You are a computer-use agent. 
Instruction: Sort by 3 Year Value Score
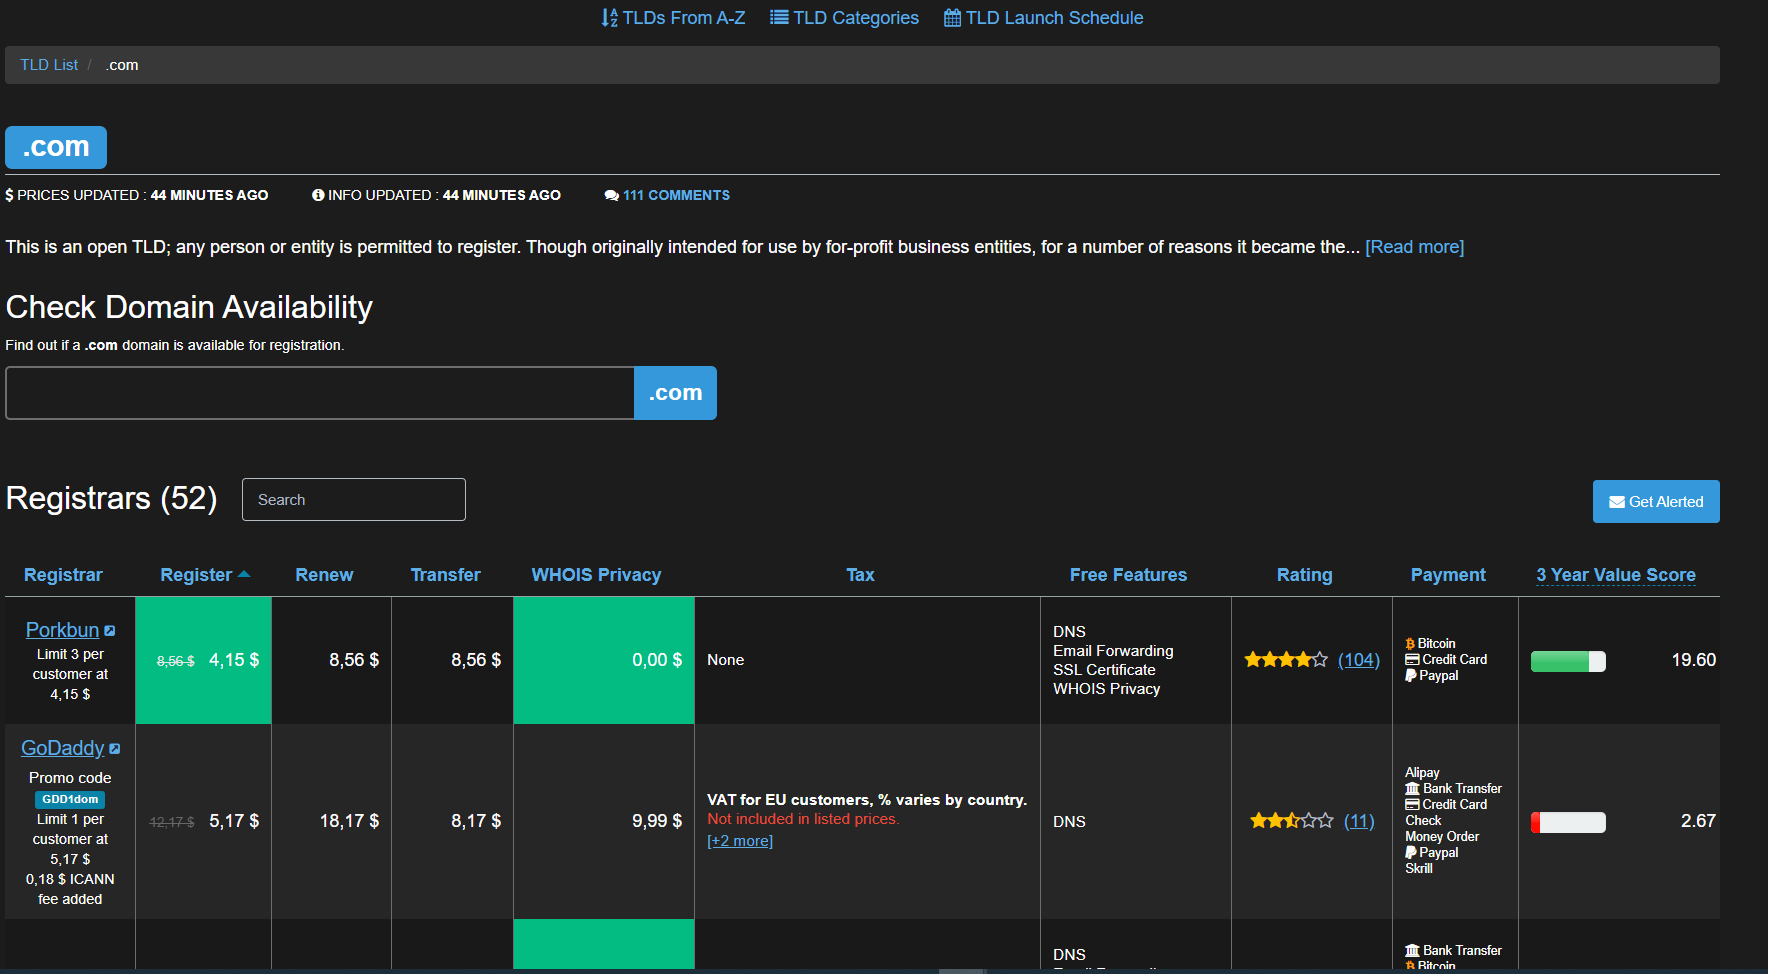point(1616,575)
